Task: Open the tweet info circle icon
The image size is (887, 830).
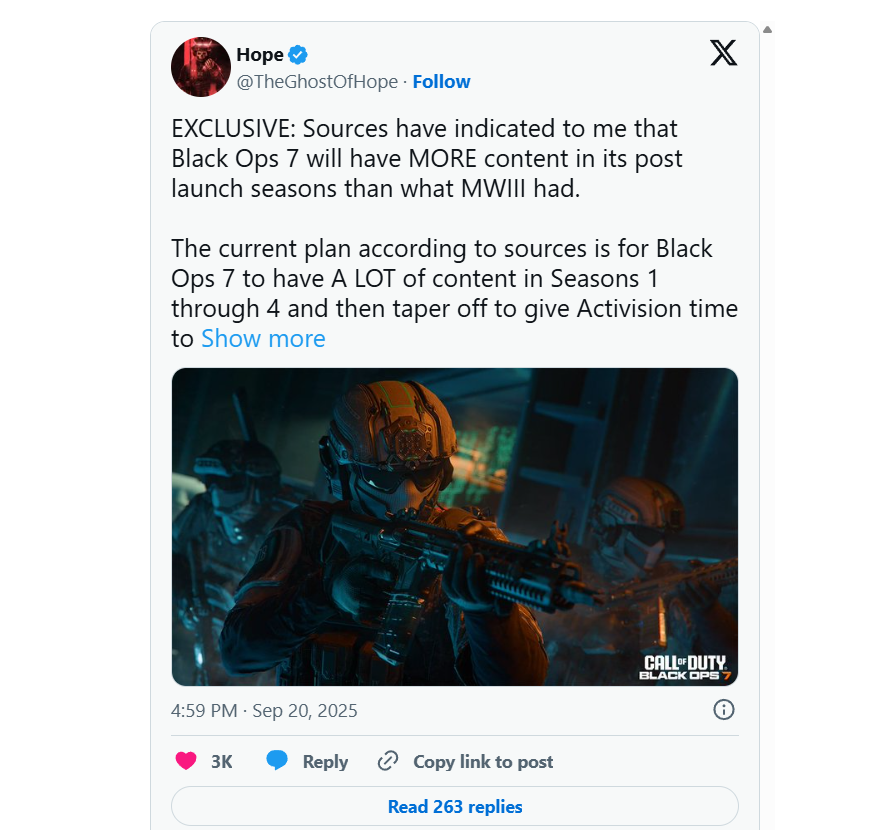Action: 724,709
